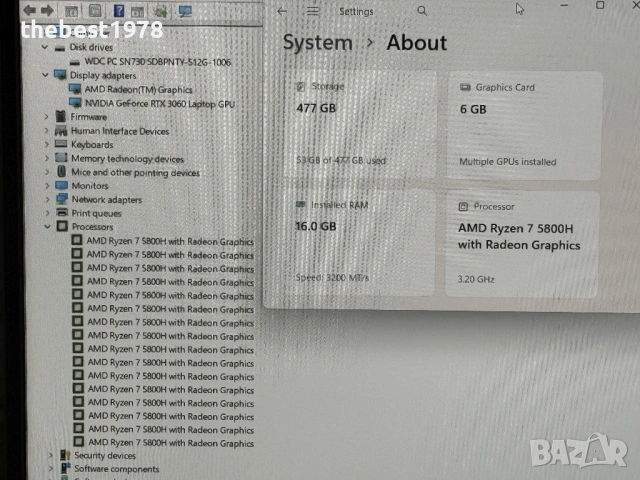
Task: Click the scan for hardware changes monitor icon
Action: tap(185, 11)
